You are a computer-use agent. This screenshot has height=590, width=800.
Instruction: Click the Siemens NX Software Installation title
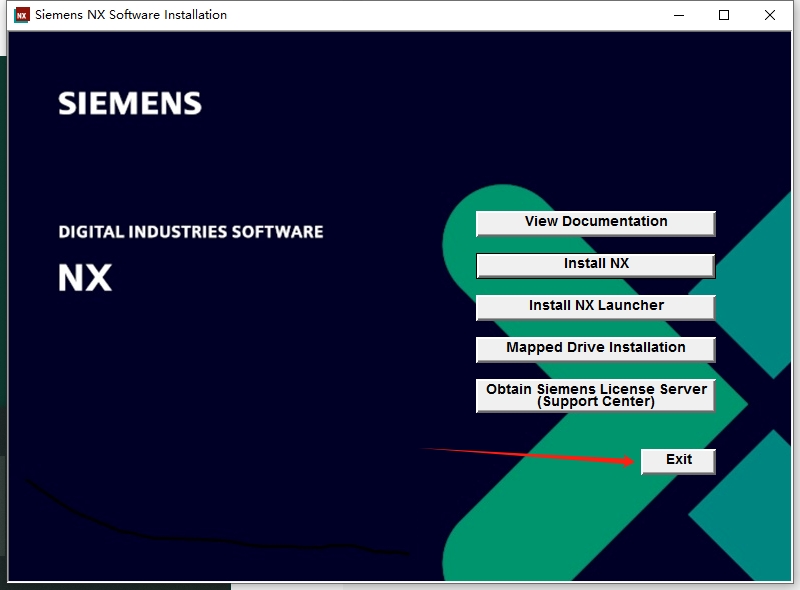pyautogui.click(x=131, y=15)
